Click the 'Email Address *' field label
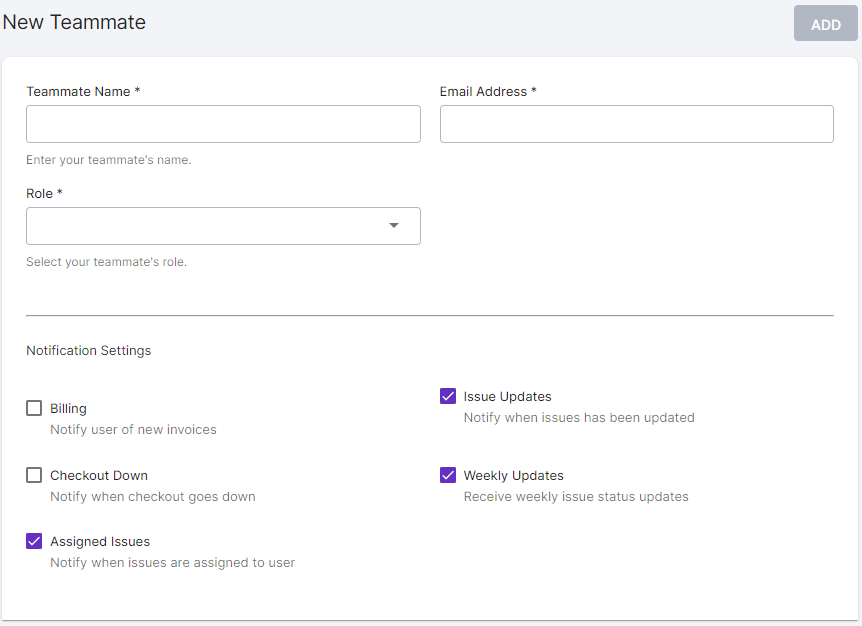 click(488, 91)
